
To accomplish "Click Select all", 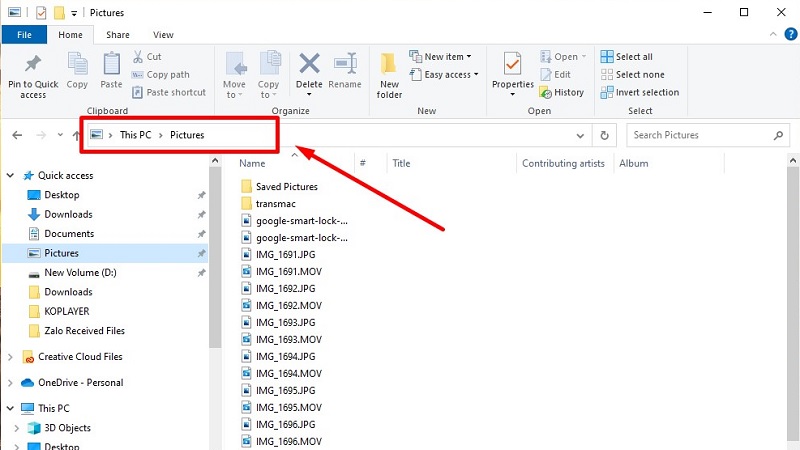I will [x=627, y=57].
